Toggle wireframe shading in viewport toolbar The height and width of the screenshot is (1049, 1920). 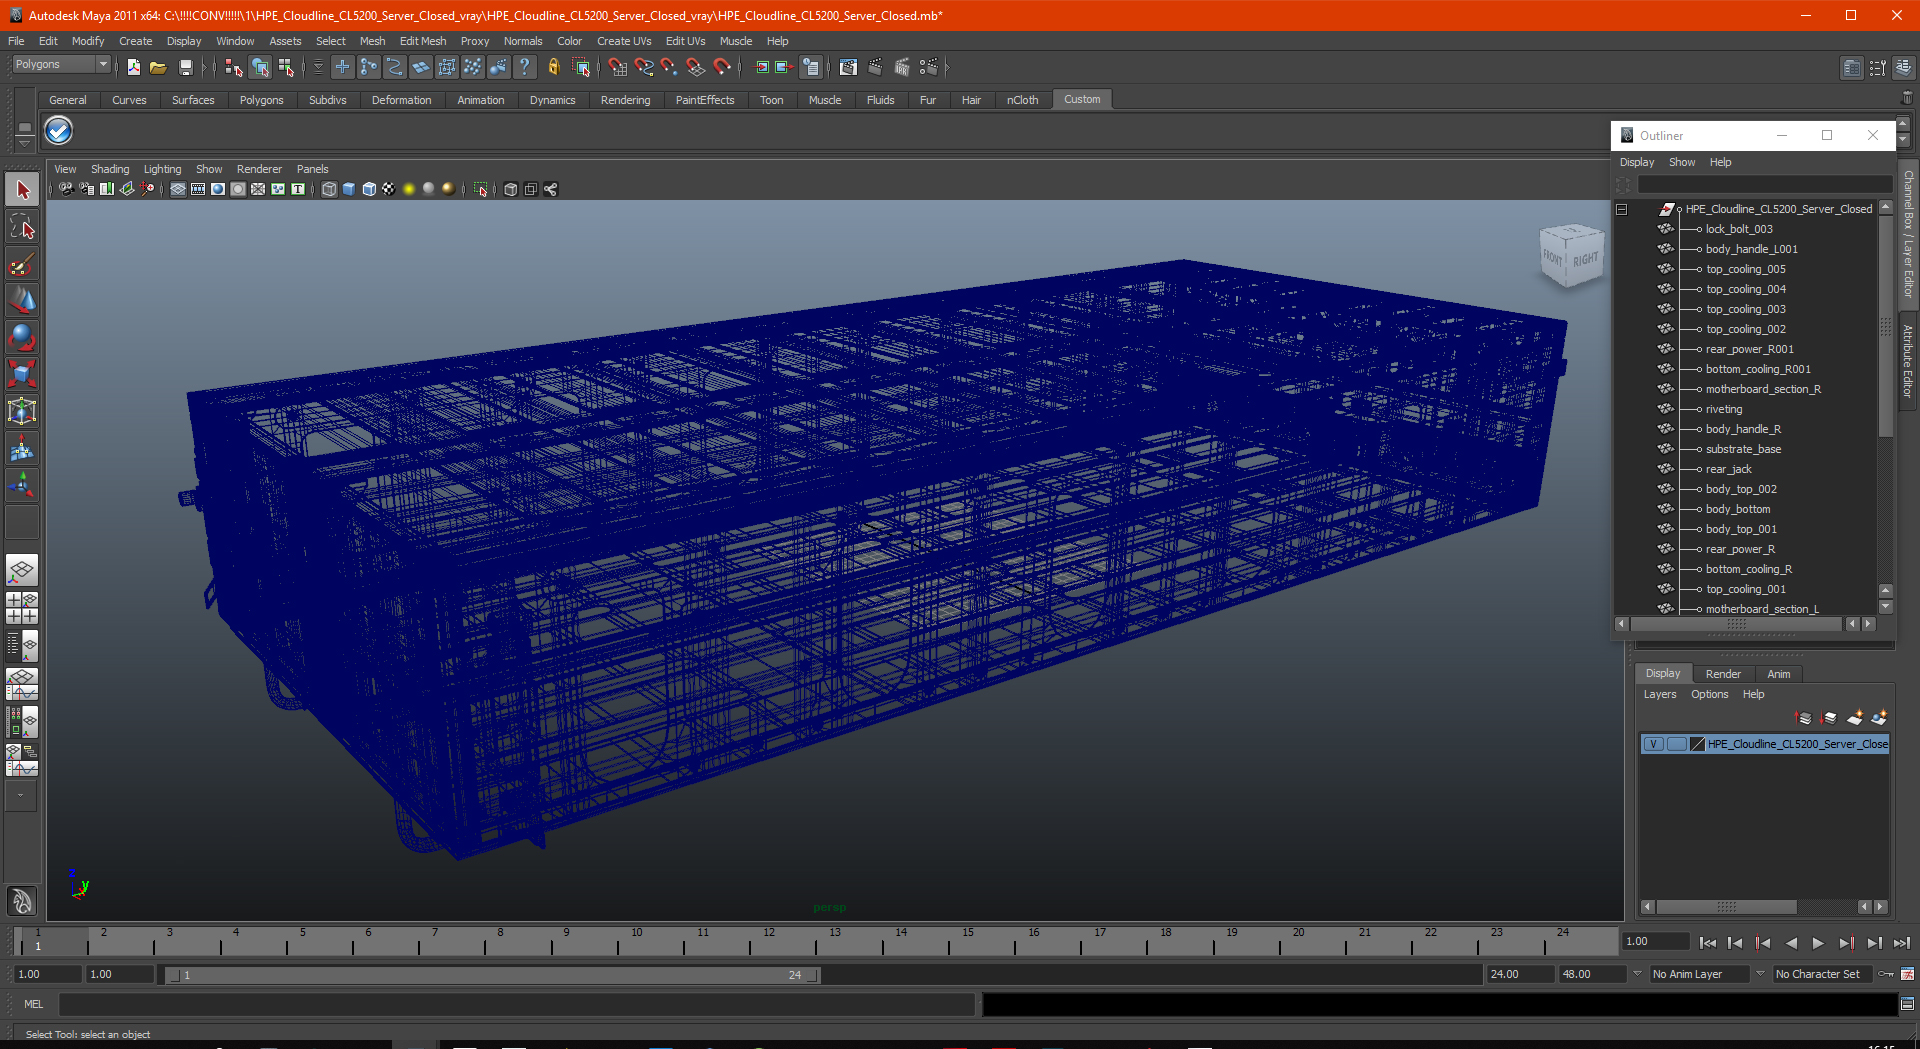(x=329, y=189)
